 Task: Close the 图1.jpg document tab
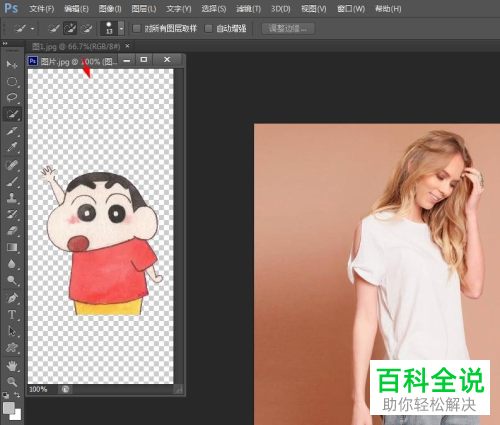(127, 46)
